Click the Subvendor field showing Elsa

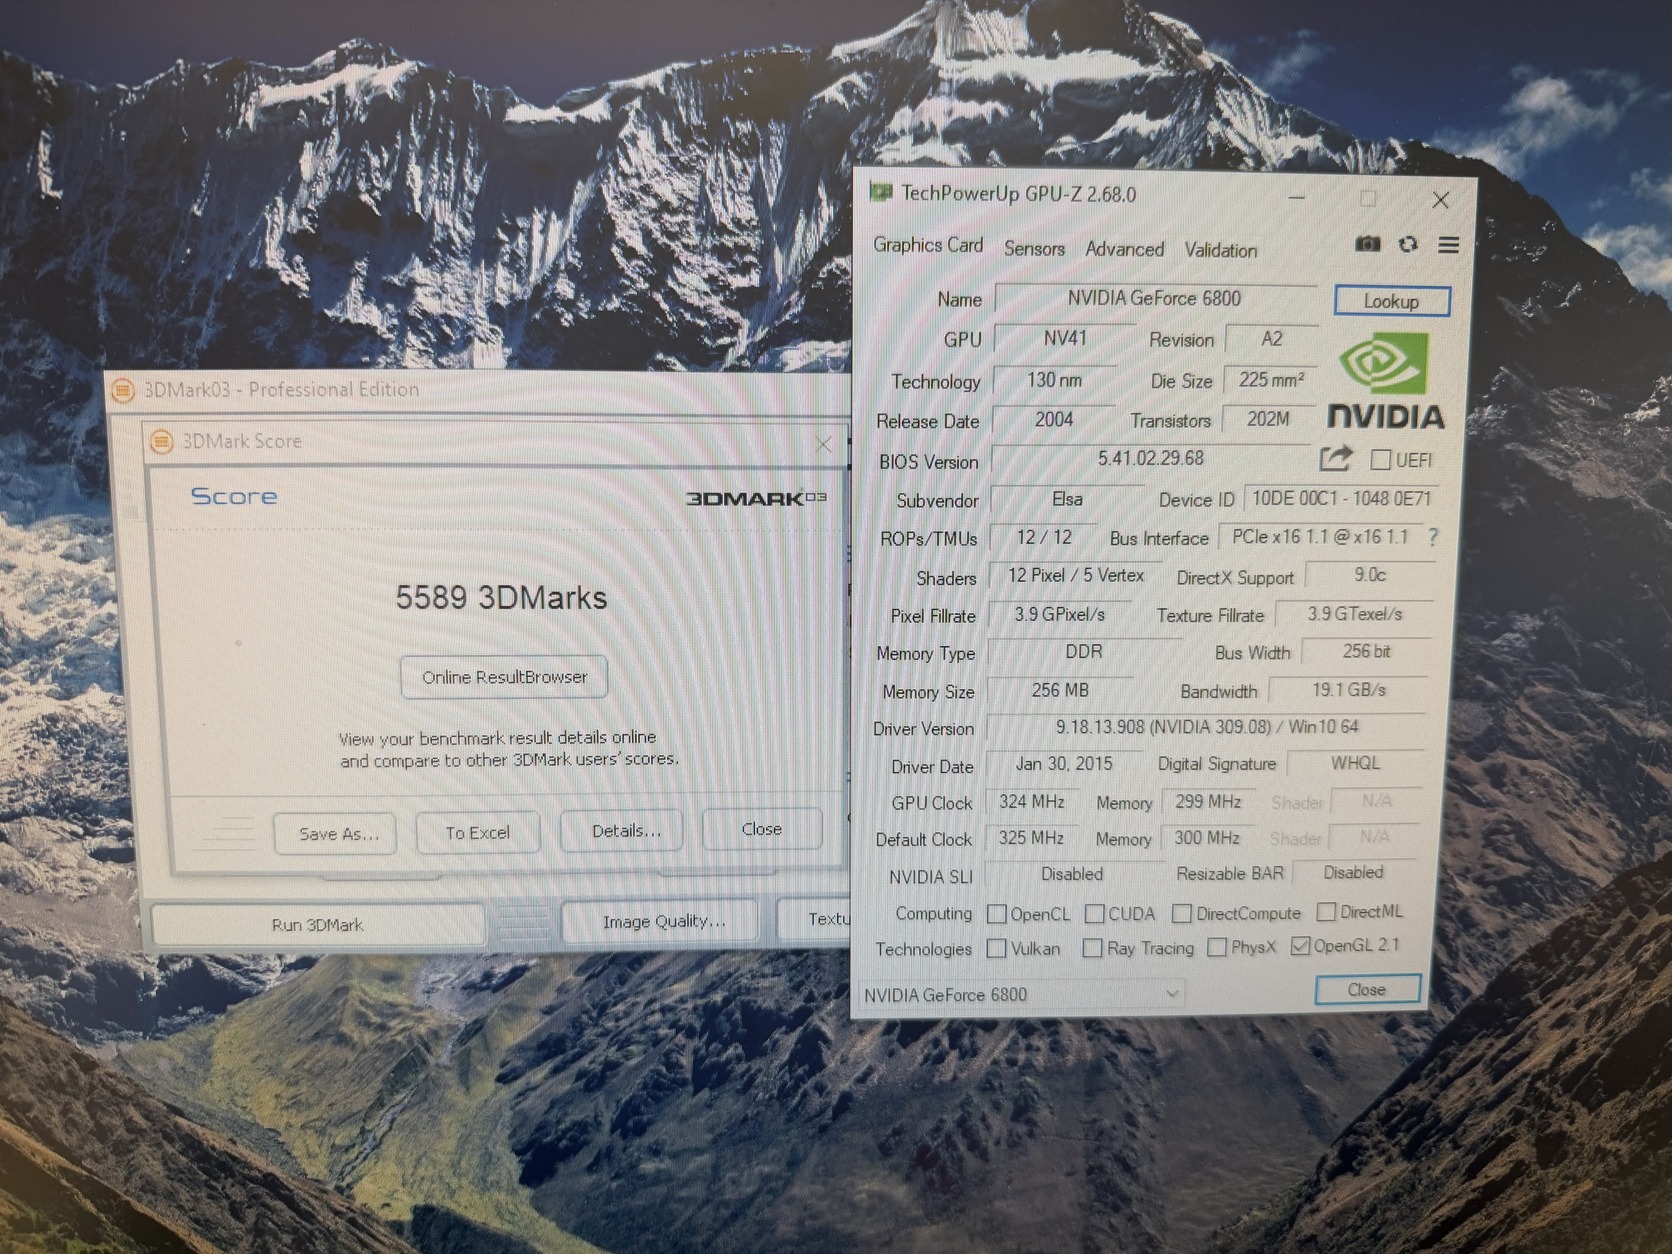coord(1067,499)
